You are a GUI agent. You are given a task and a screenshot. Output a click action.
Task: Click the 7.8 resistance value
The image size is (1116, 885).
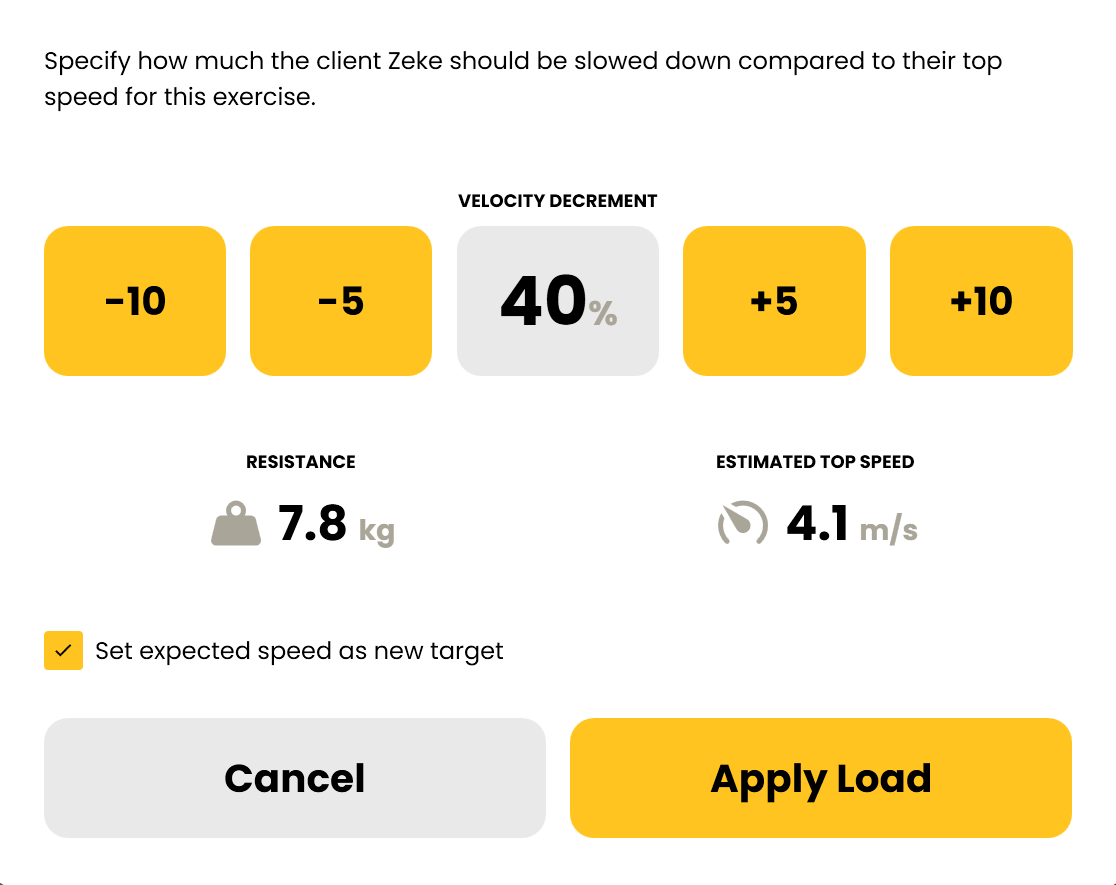[x=312, y=523]
